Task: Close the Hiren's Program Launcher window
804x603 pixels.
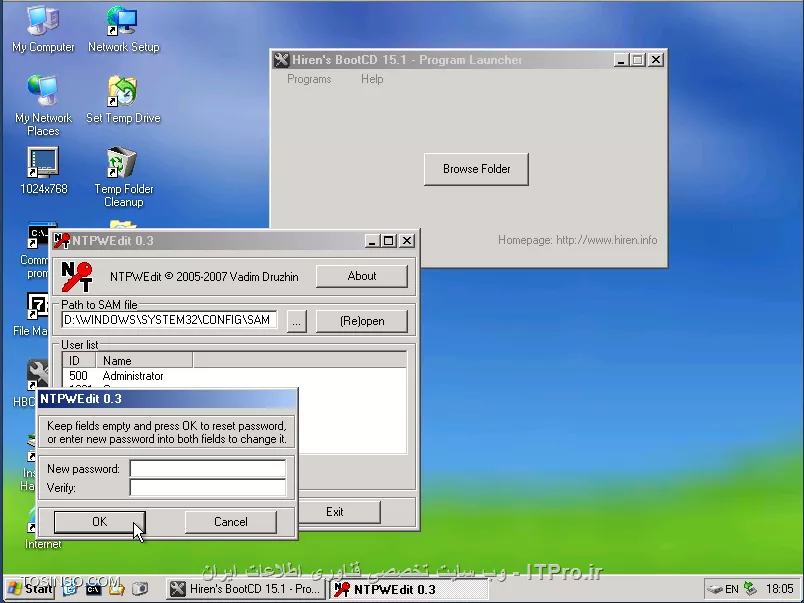Action: 656,60
